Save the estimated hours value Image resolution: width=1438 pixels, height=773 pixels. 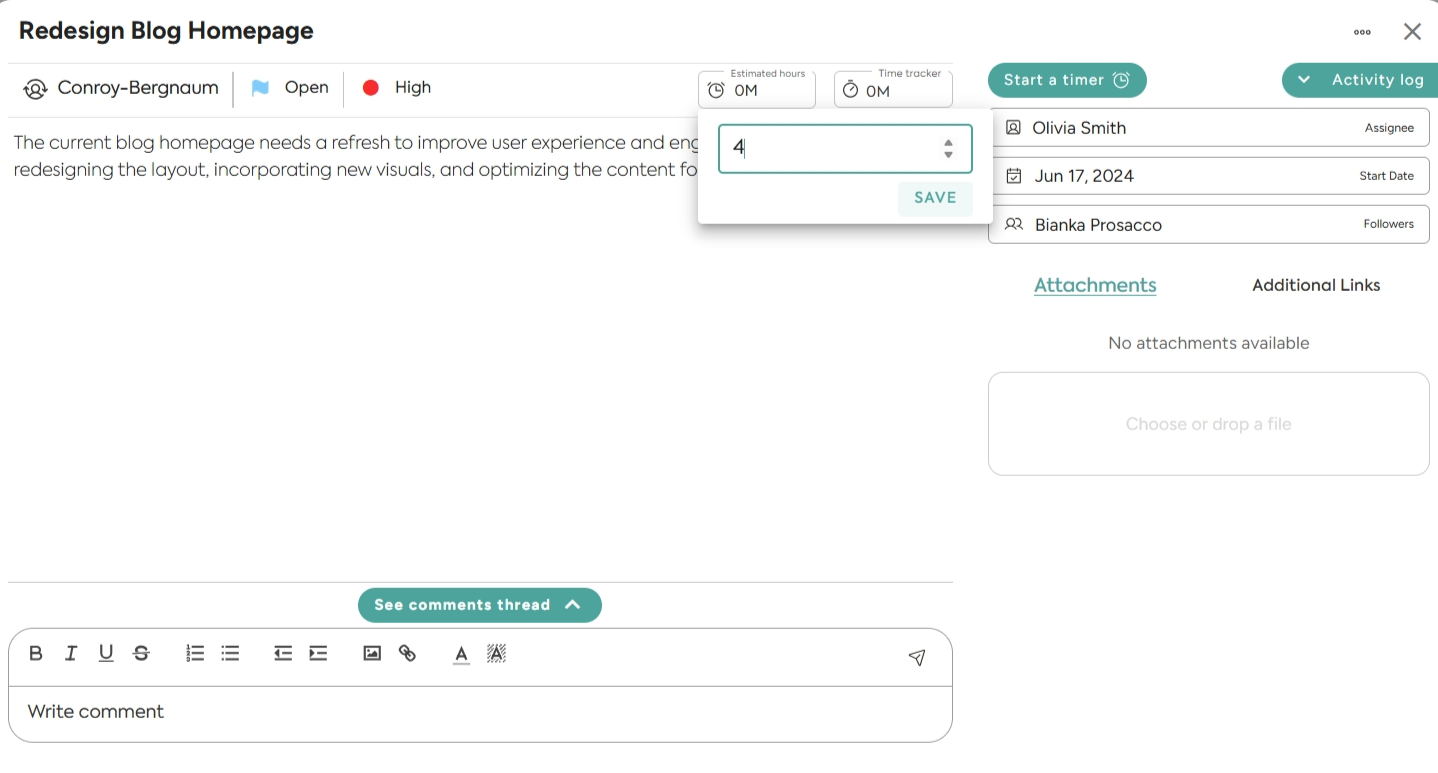(x=934, y=198)
